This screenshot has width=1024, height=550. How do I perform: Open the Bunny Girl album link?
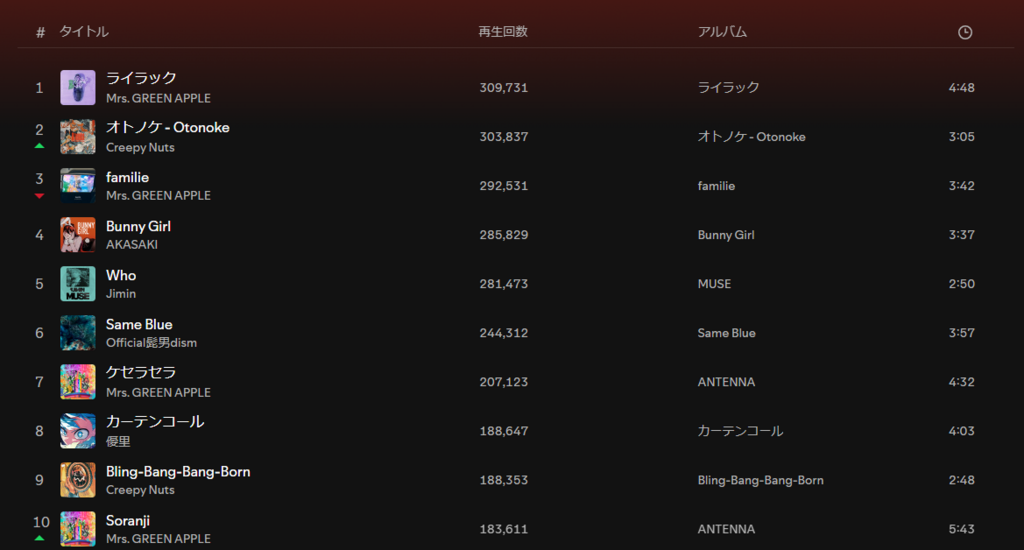coord(726,235)
